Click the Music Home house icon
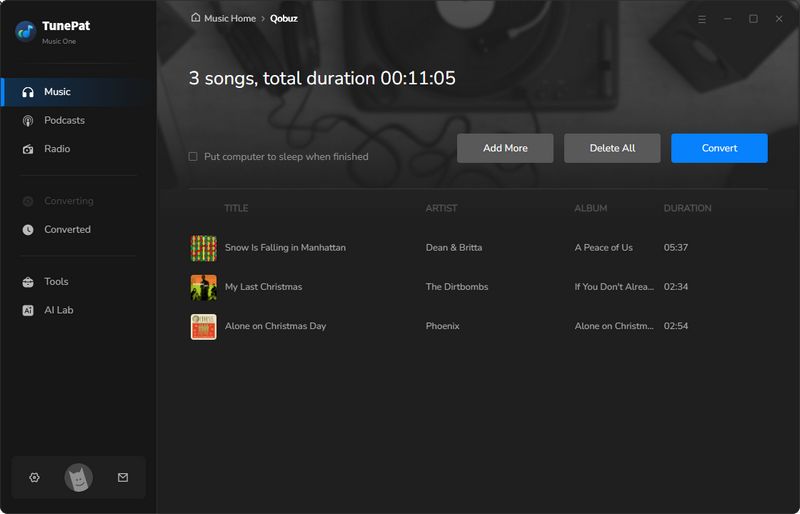 click(195, 18)
